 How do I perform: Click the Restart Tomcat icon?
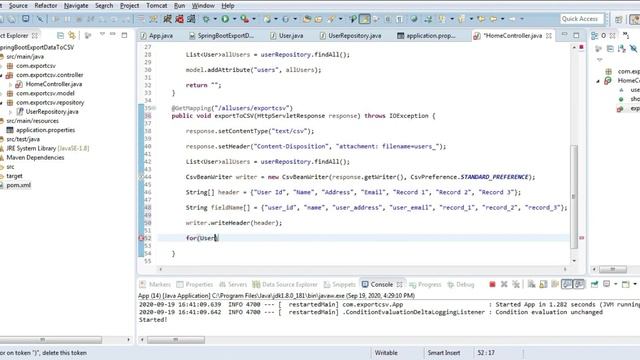tap(191, 19)
